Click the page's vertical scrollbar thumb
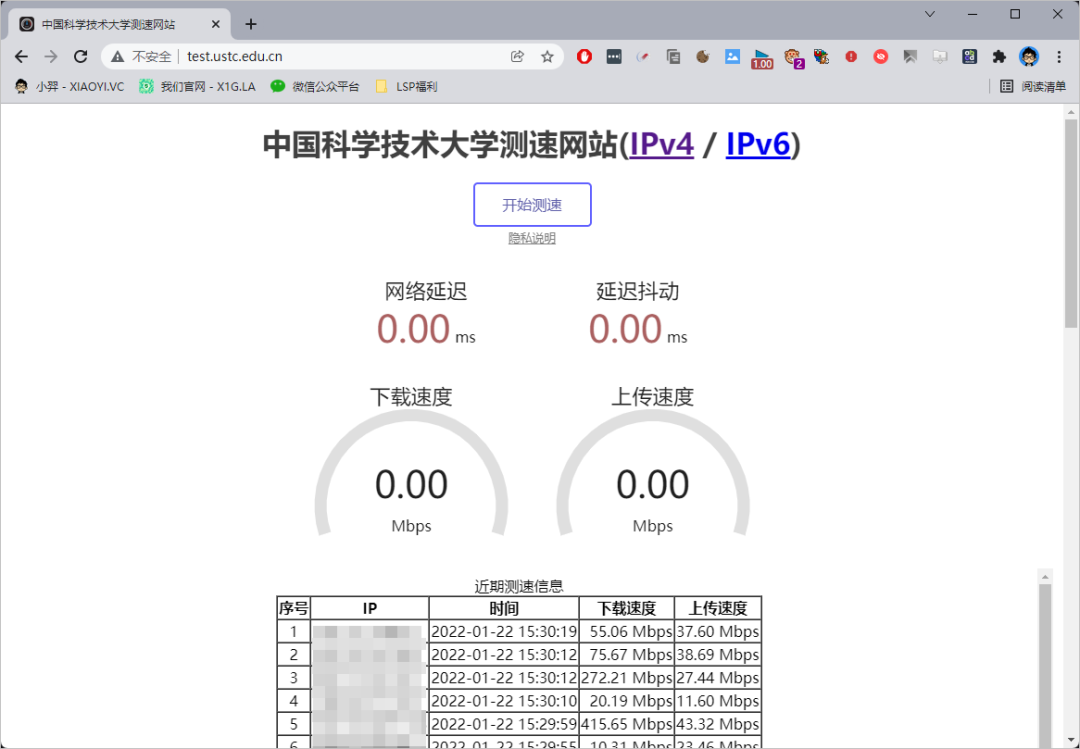This screenshot has height=749, width=1080. [x=1071, y=224]
